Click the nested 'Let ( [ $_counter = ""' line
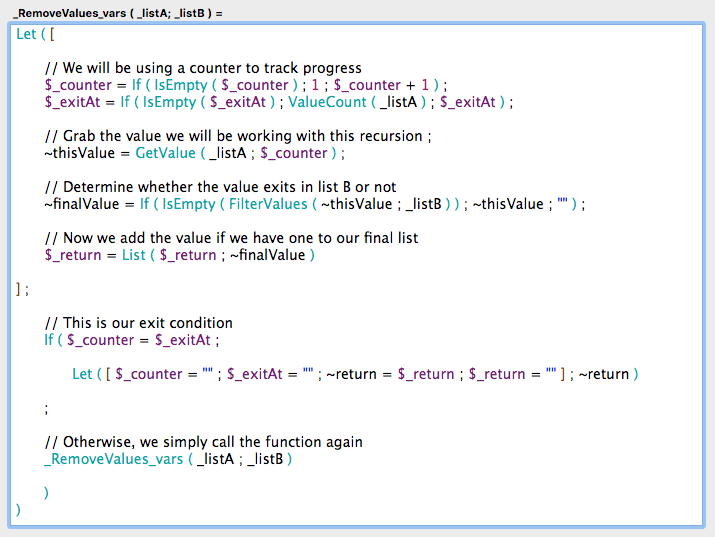 [355, 374]
